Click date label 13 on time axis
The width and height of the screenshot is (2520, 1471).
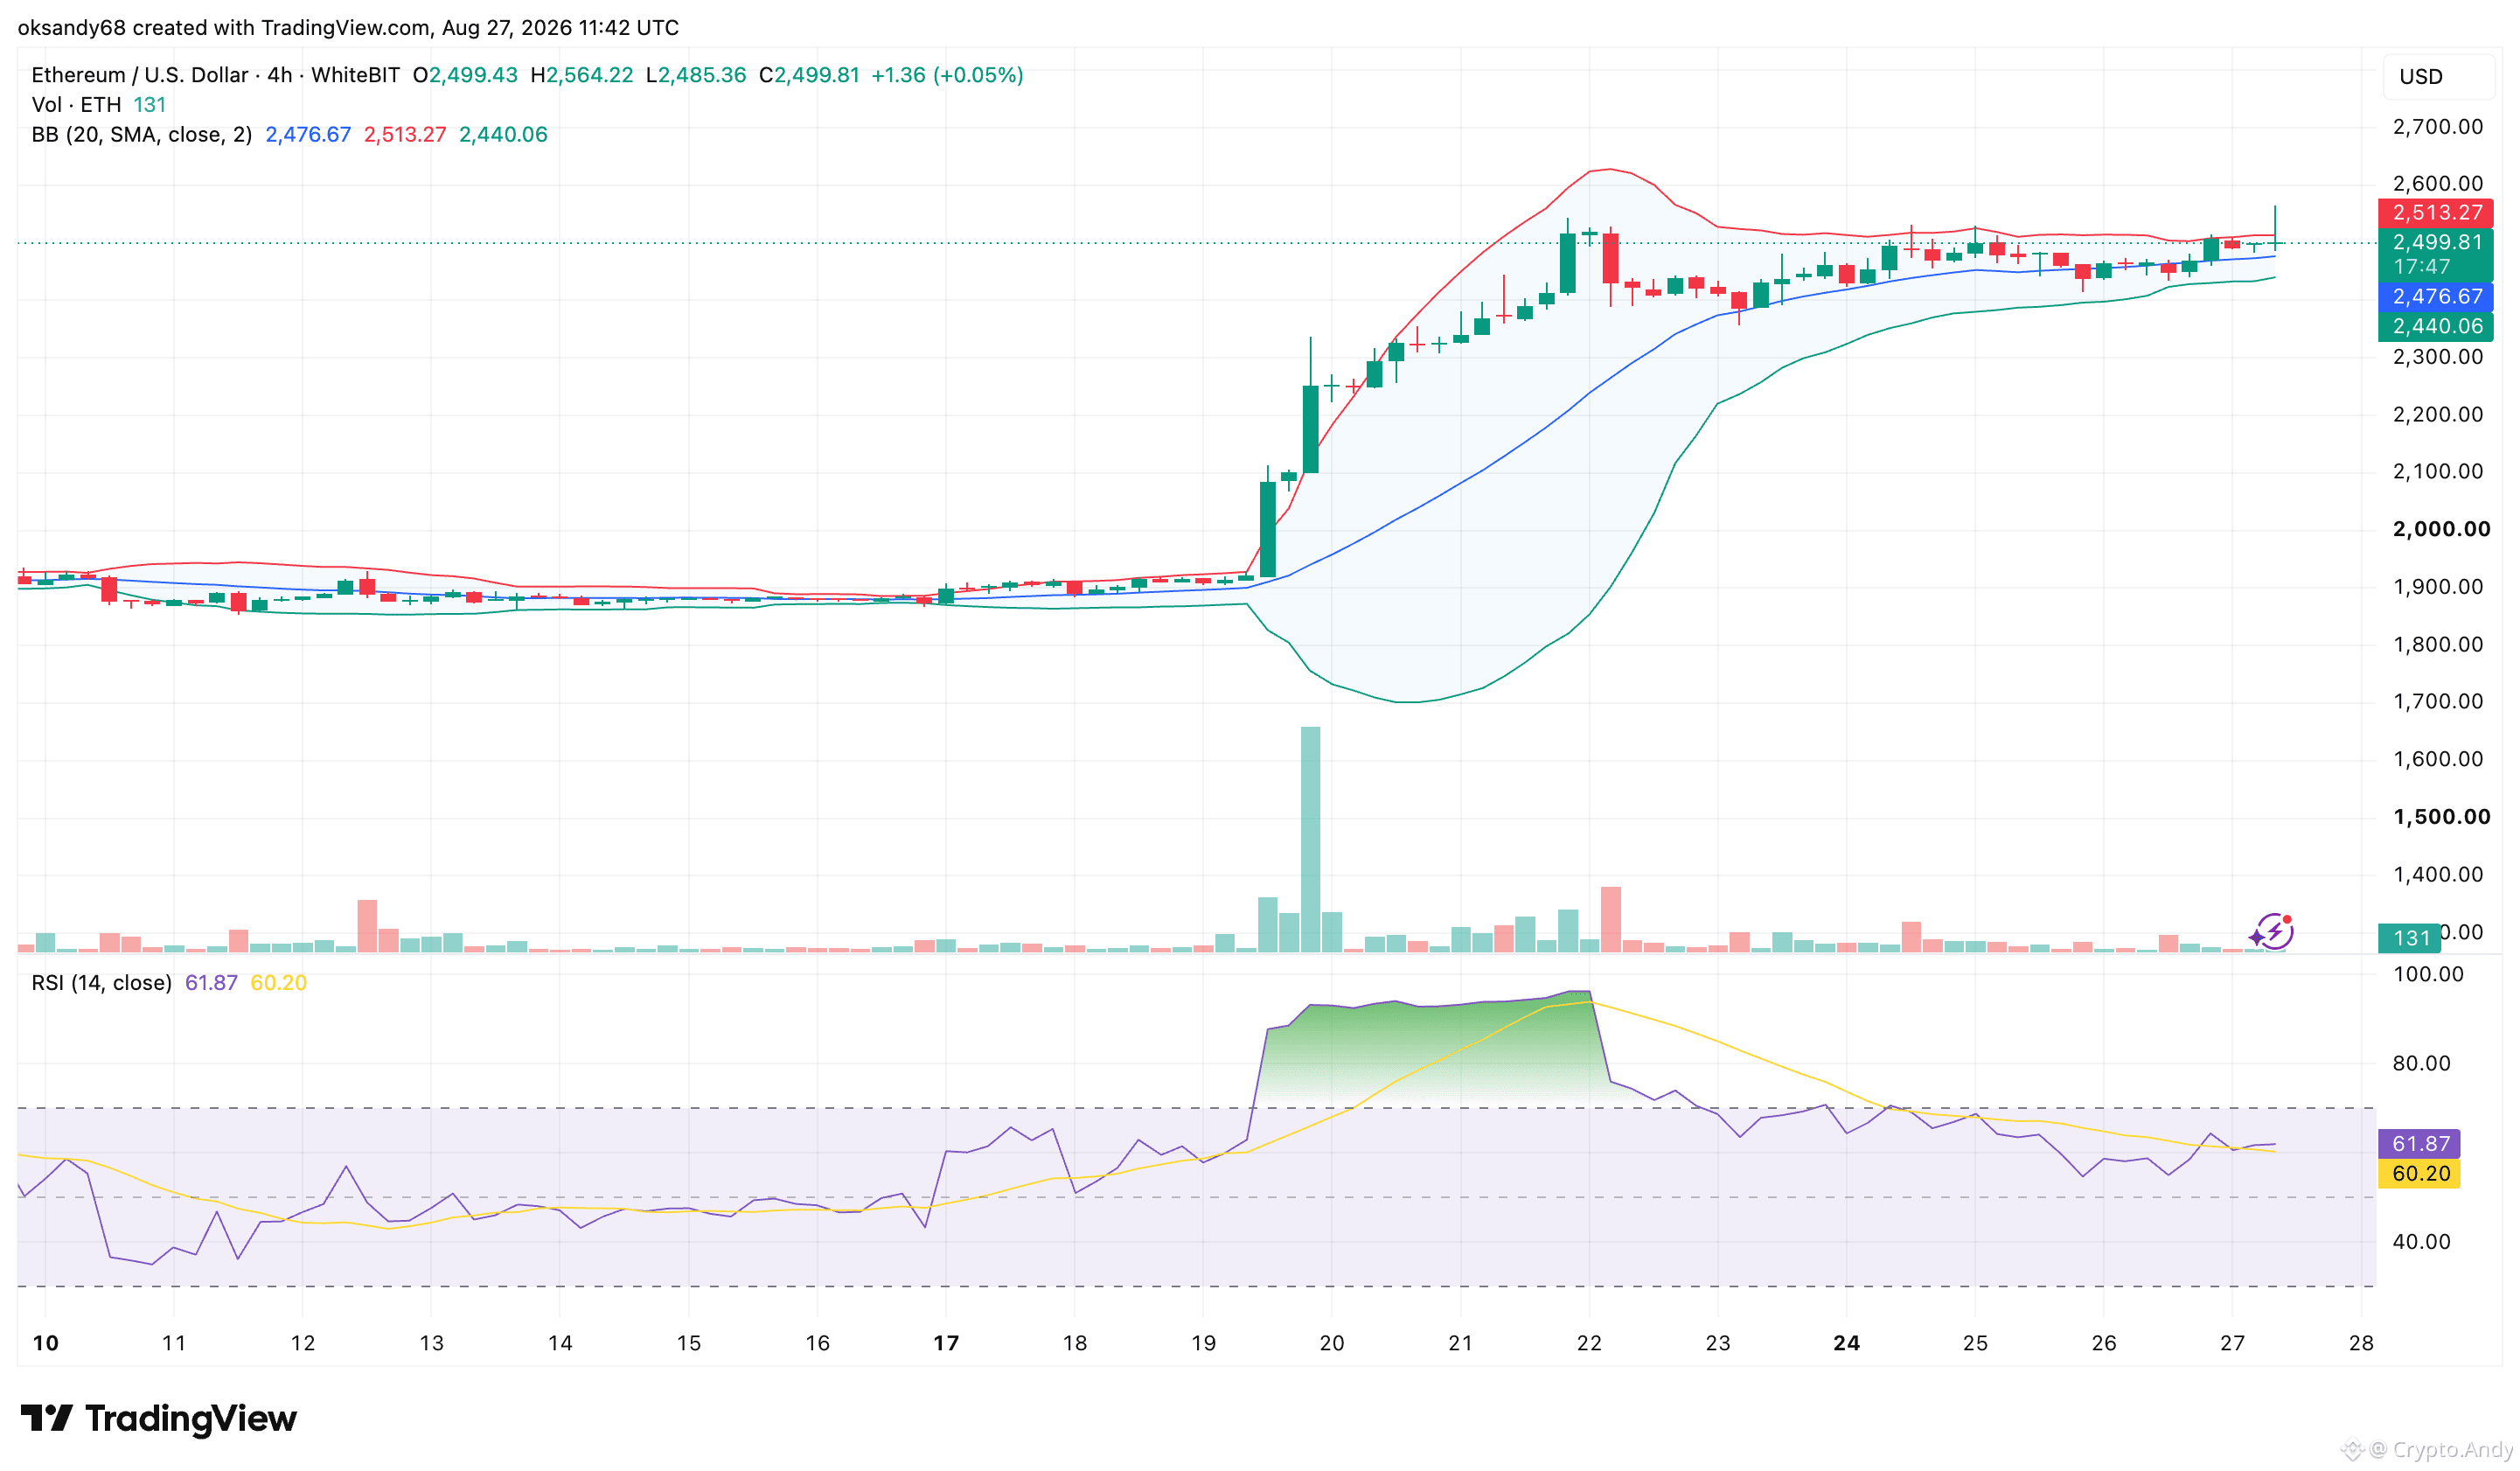431,1343
